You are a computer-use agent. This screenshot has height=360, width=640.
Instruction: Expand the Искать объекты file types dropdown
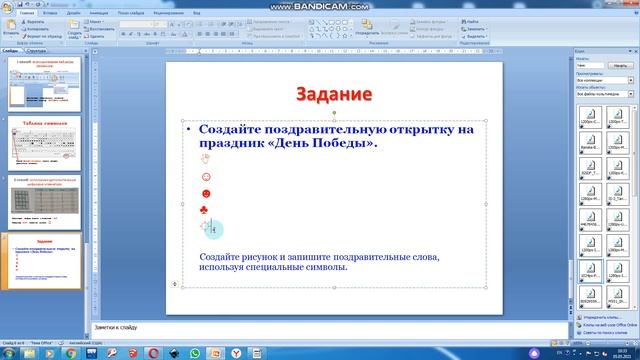click(631, 94)
